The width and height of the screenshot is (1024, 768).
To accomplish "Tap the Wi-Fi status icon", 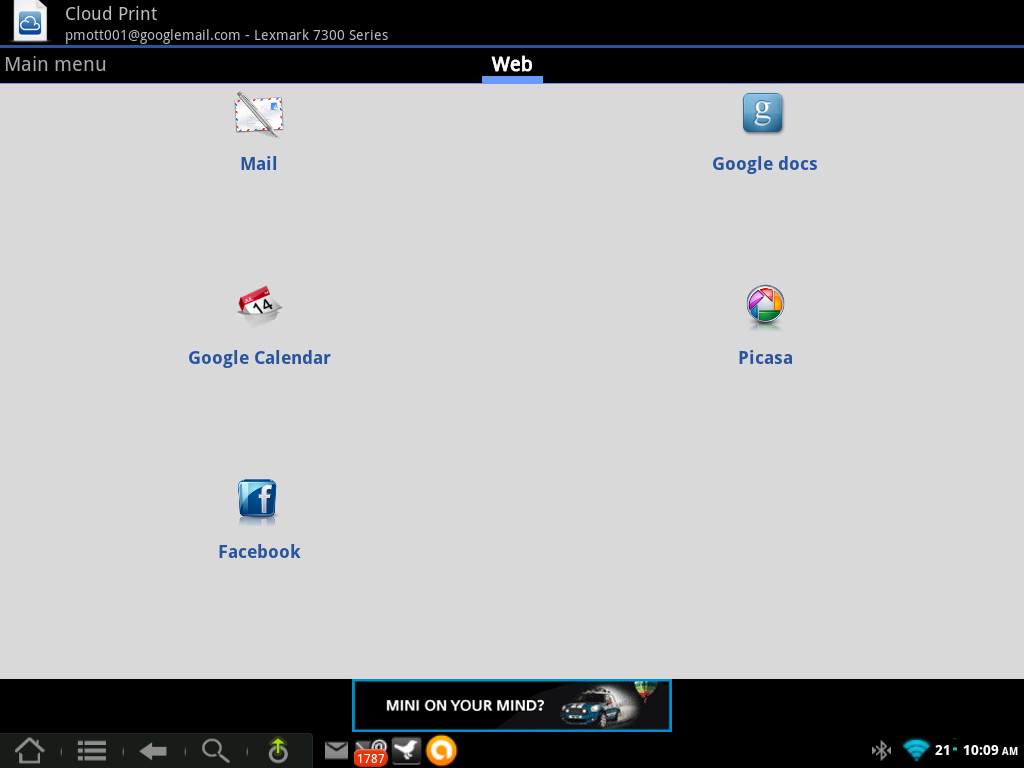I will (x=916, y=750).
